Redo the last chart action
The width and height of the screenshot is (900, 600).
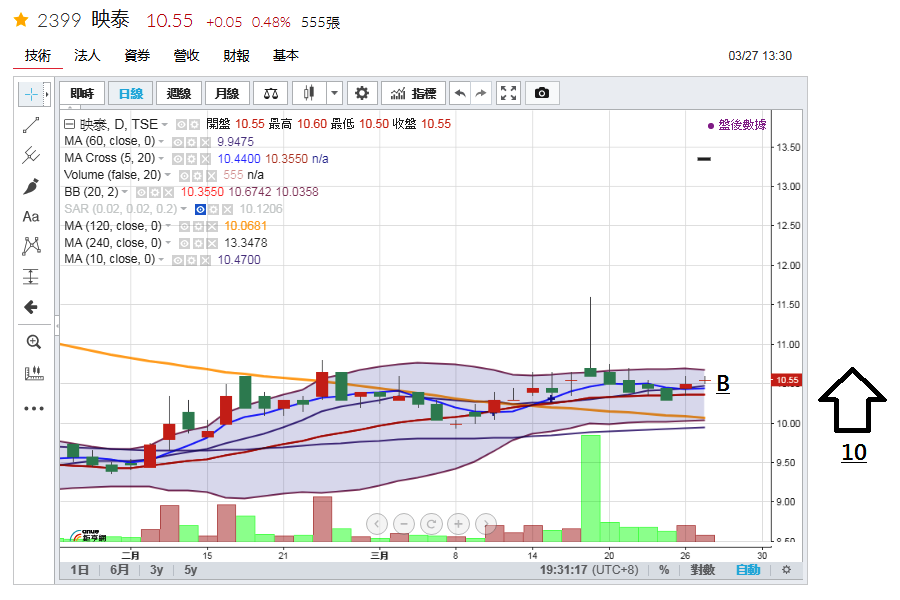coord(481,93)
